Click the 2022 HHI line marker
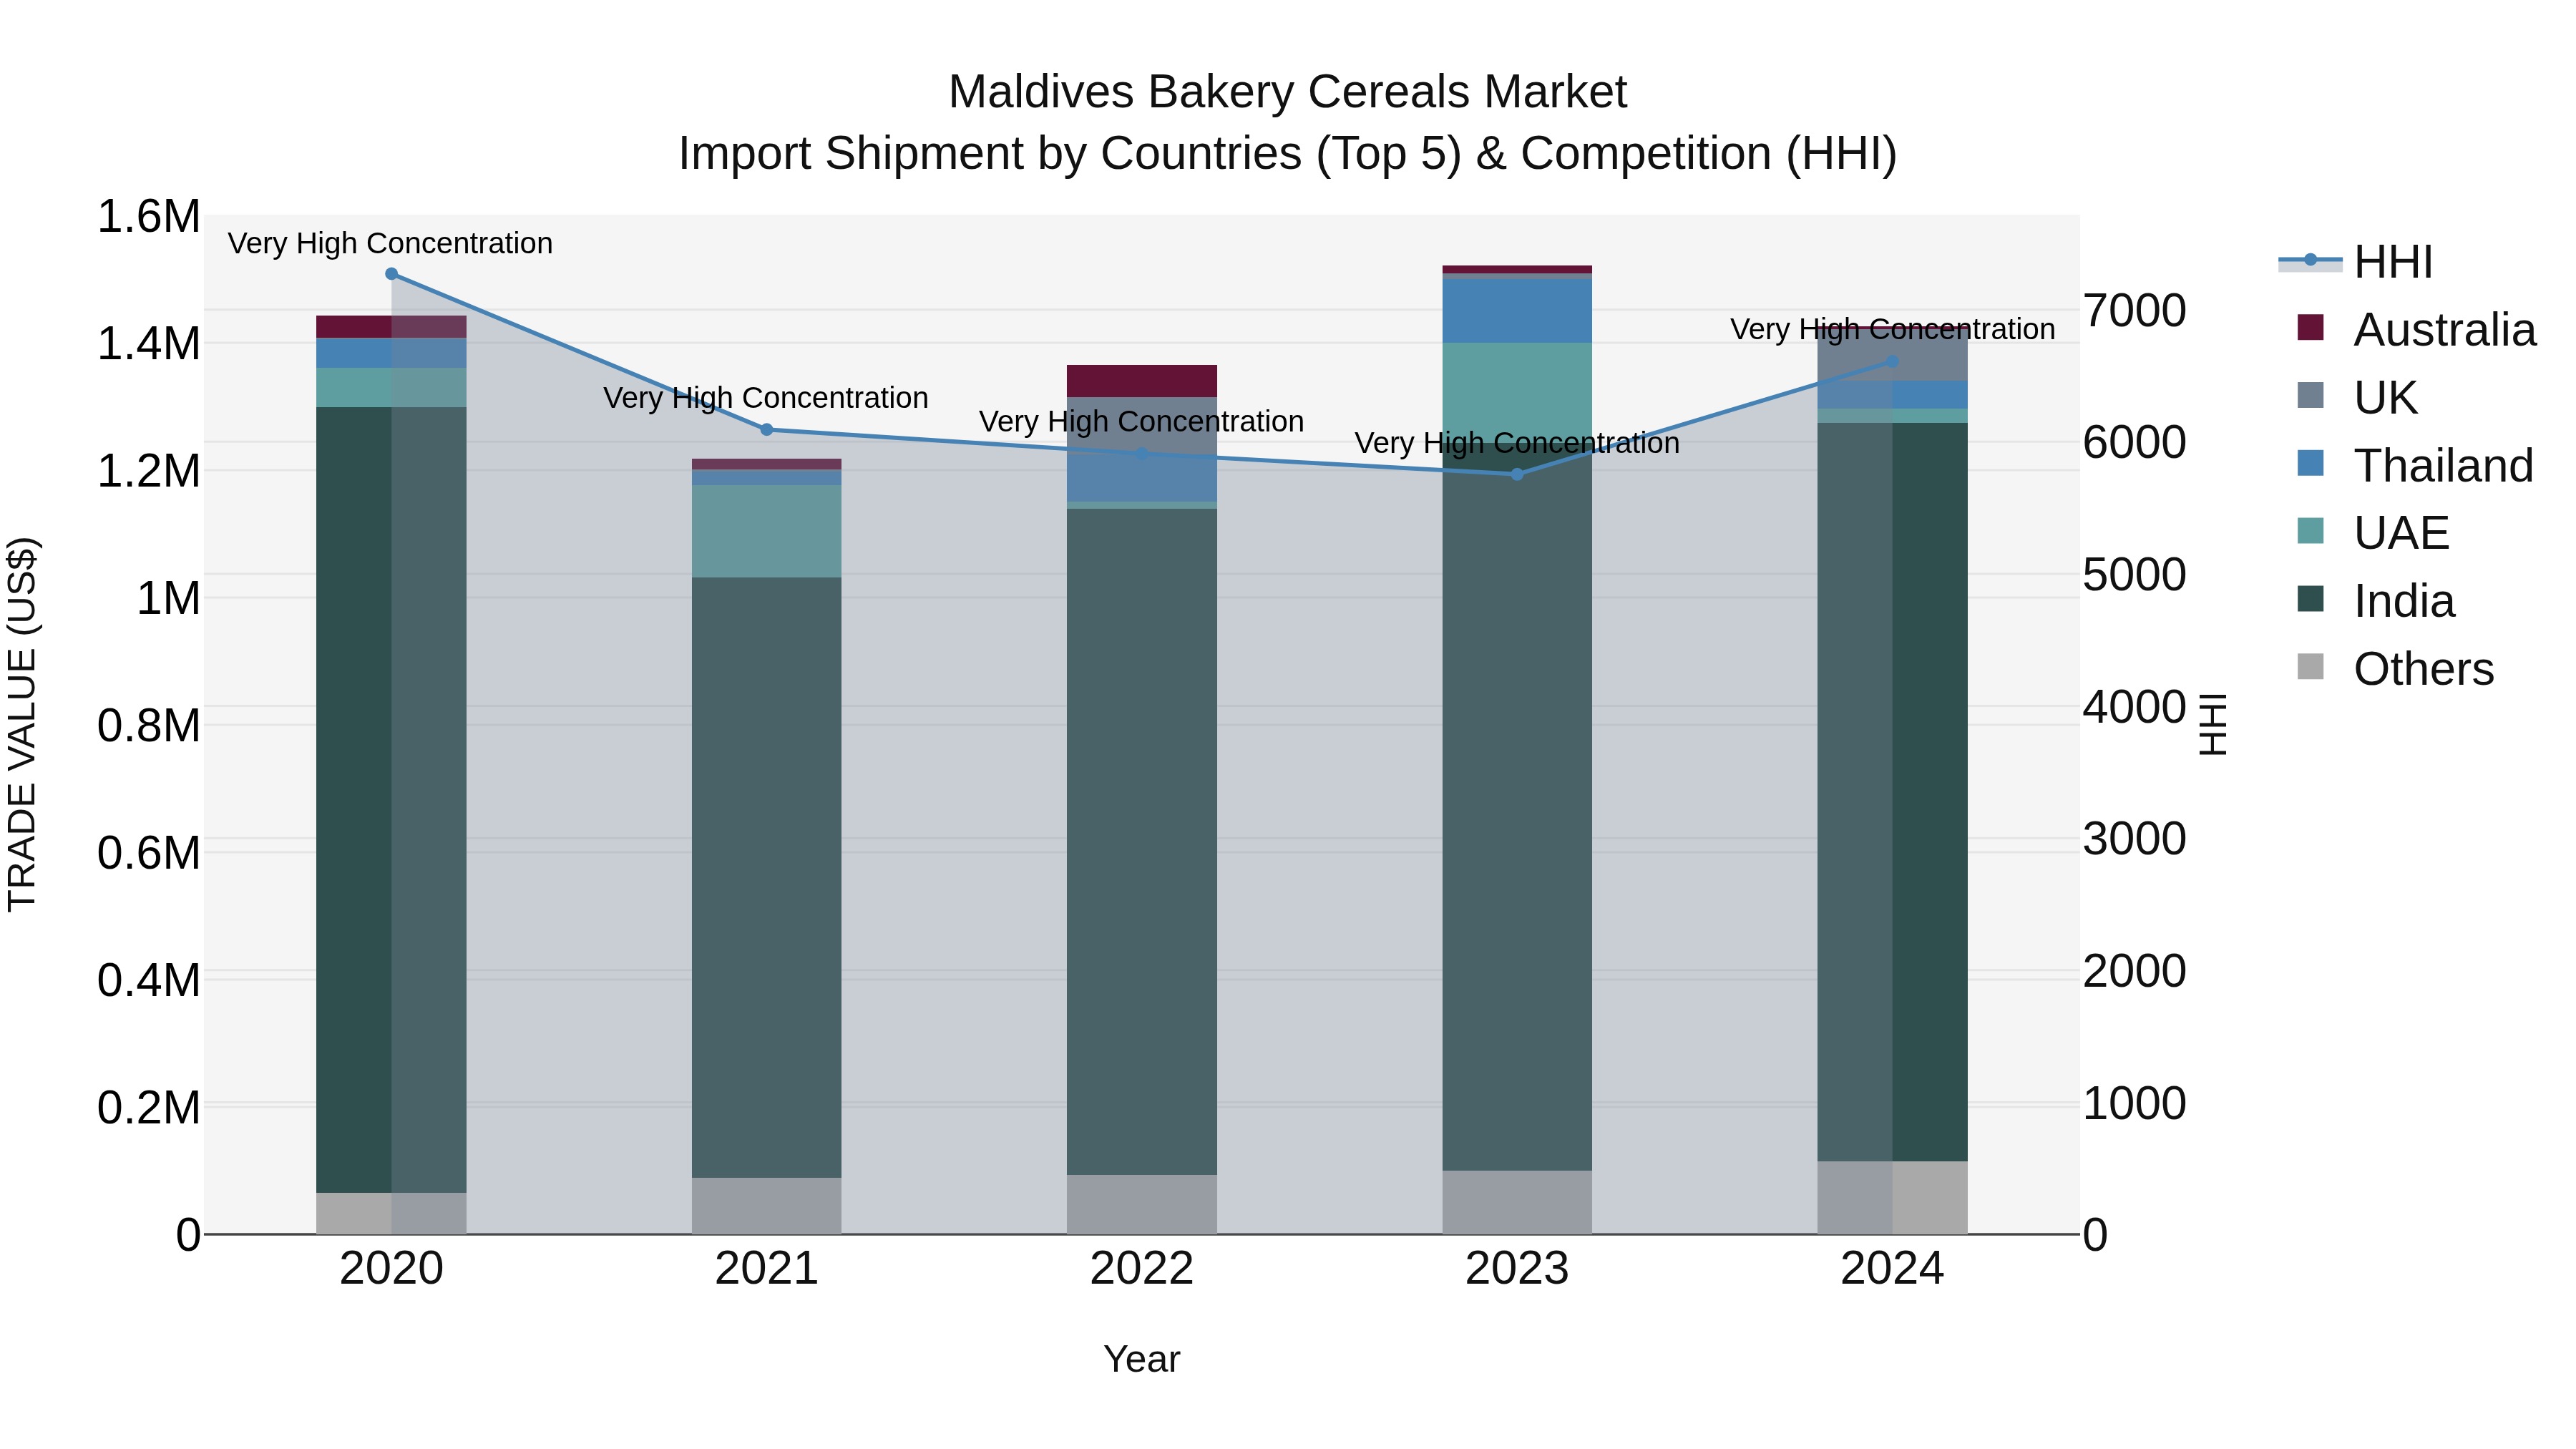2576x1449 pixels. point(1142,453)
